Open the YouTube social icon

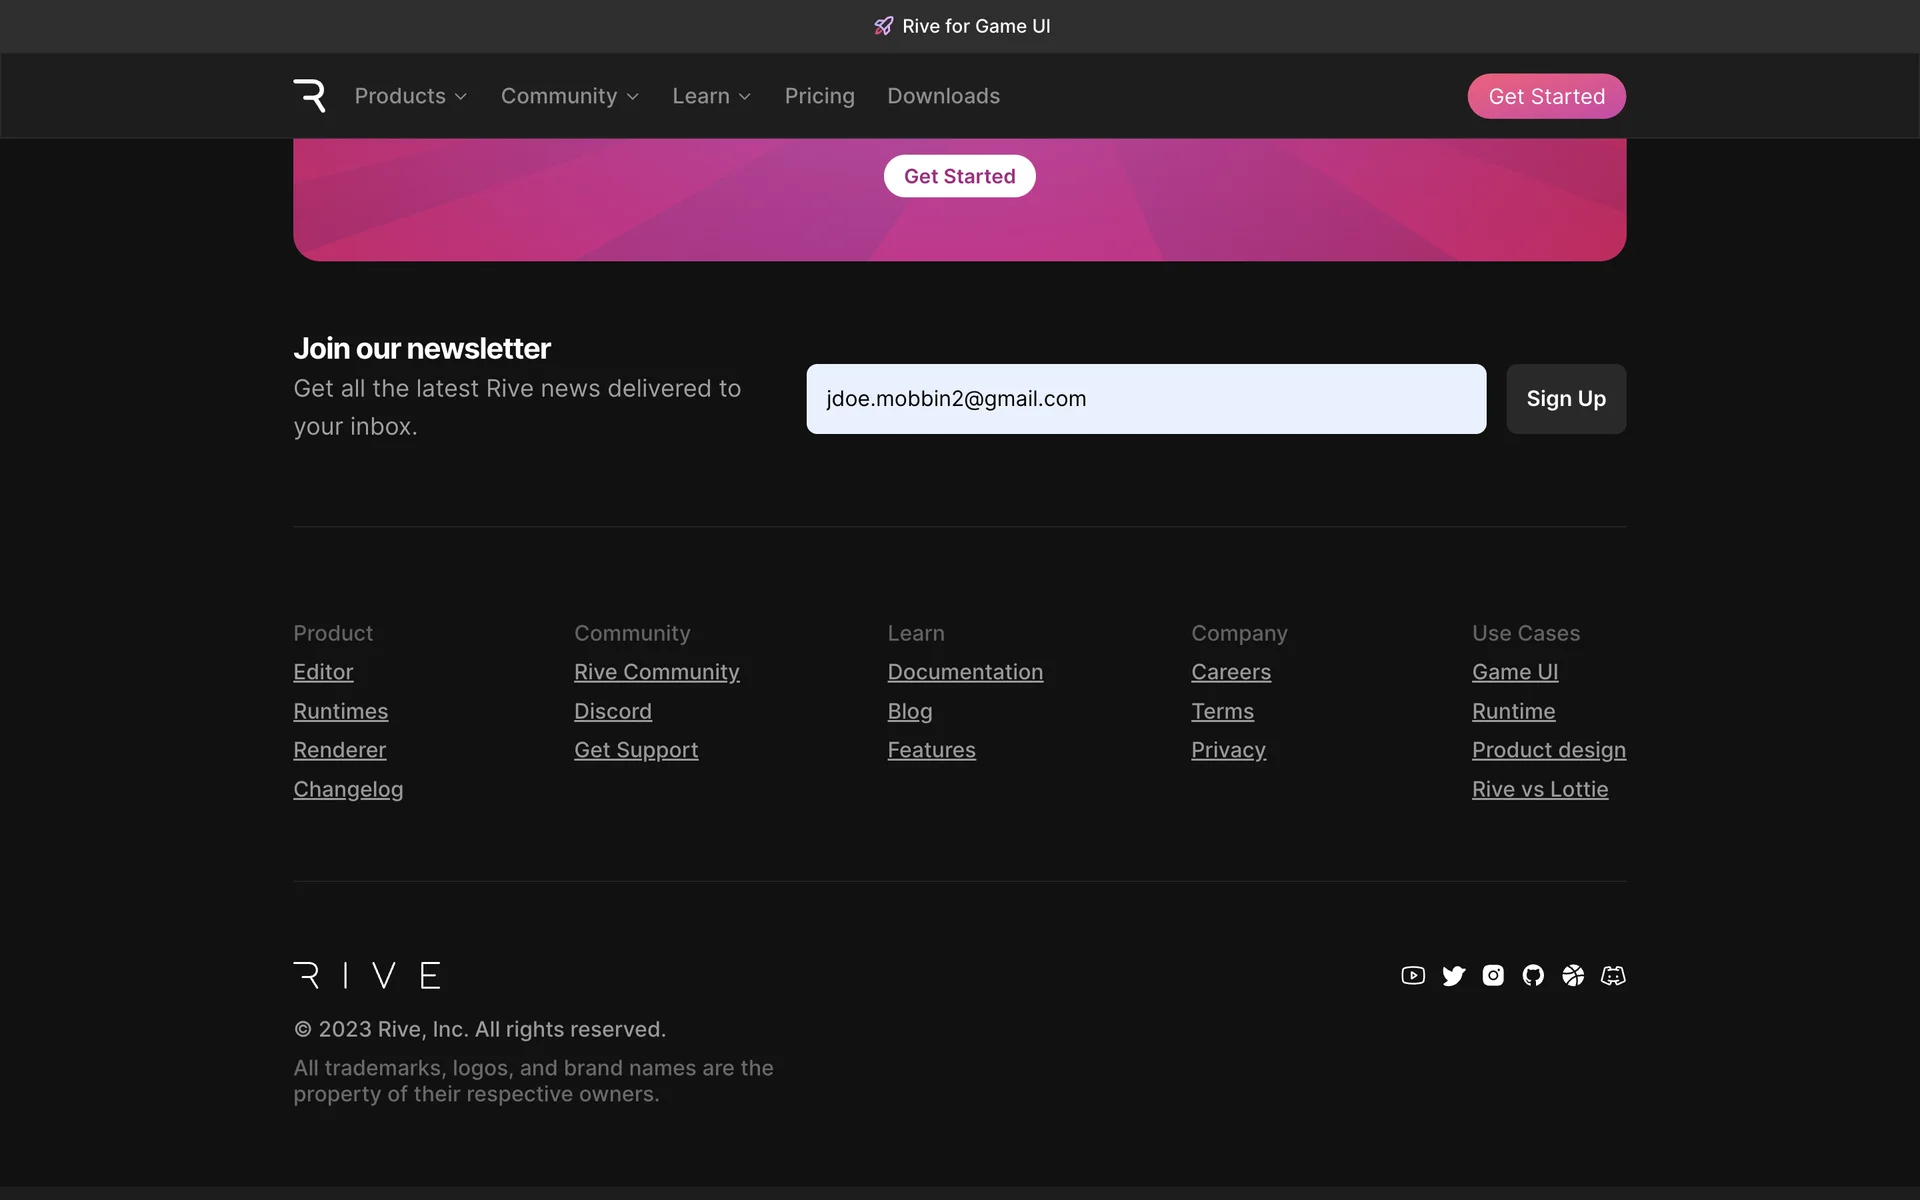1413,975
